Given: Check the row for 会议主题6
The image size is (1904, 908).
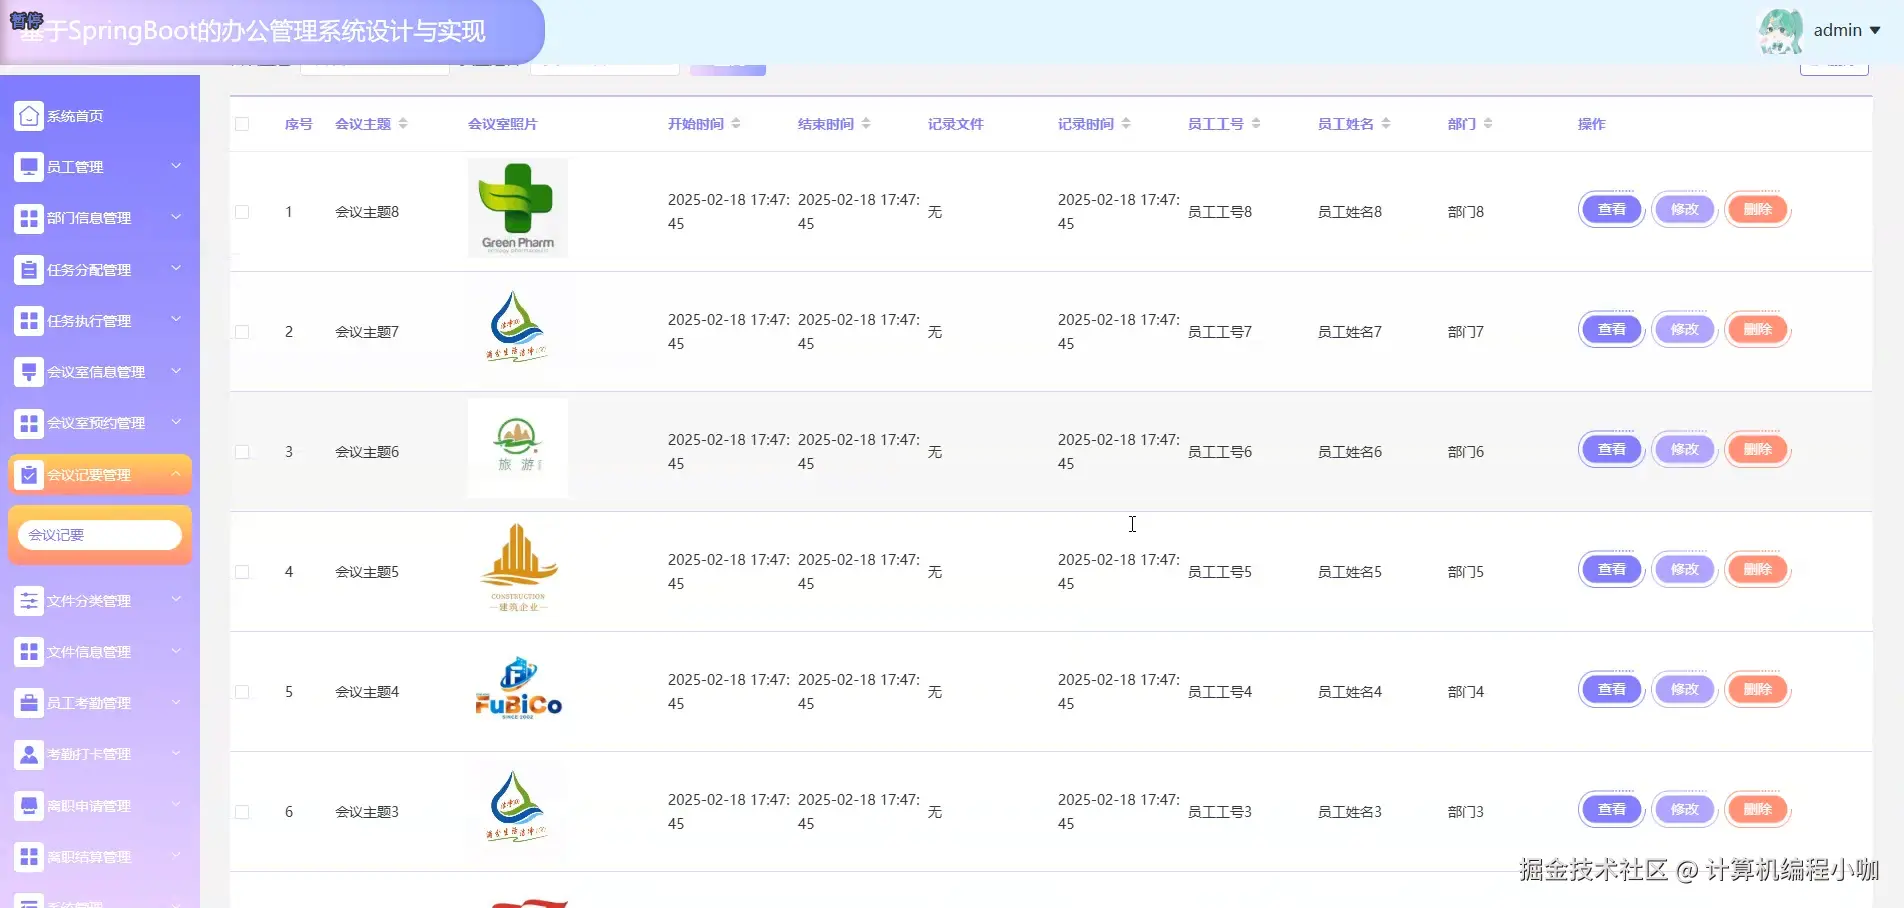Looking at the screenshot, I should pyautogui.click(x=242, y=452).
